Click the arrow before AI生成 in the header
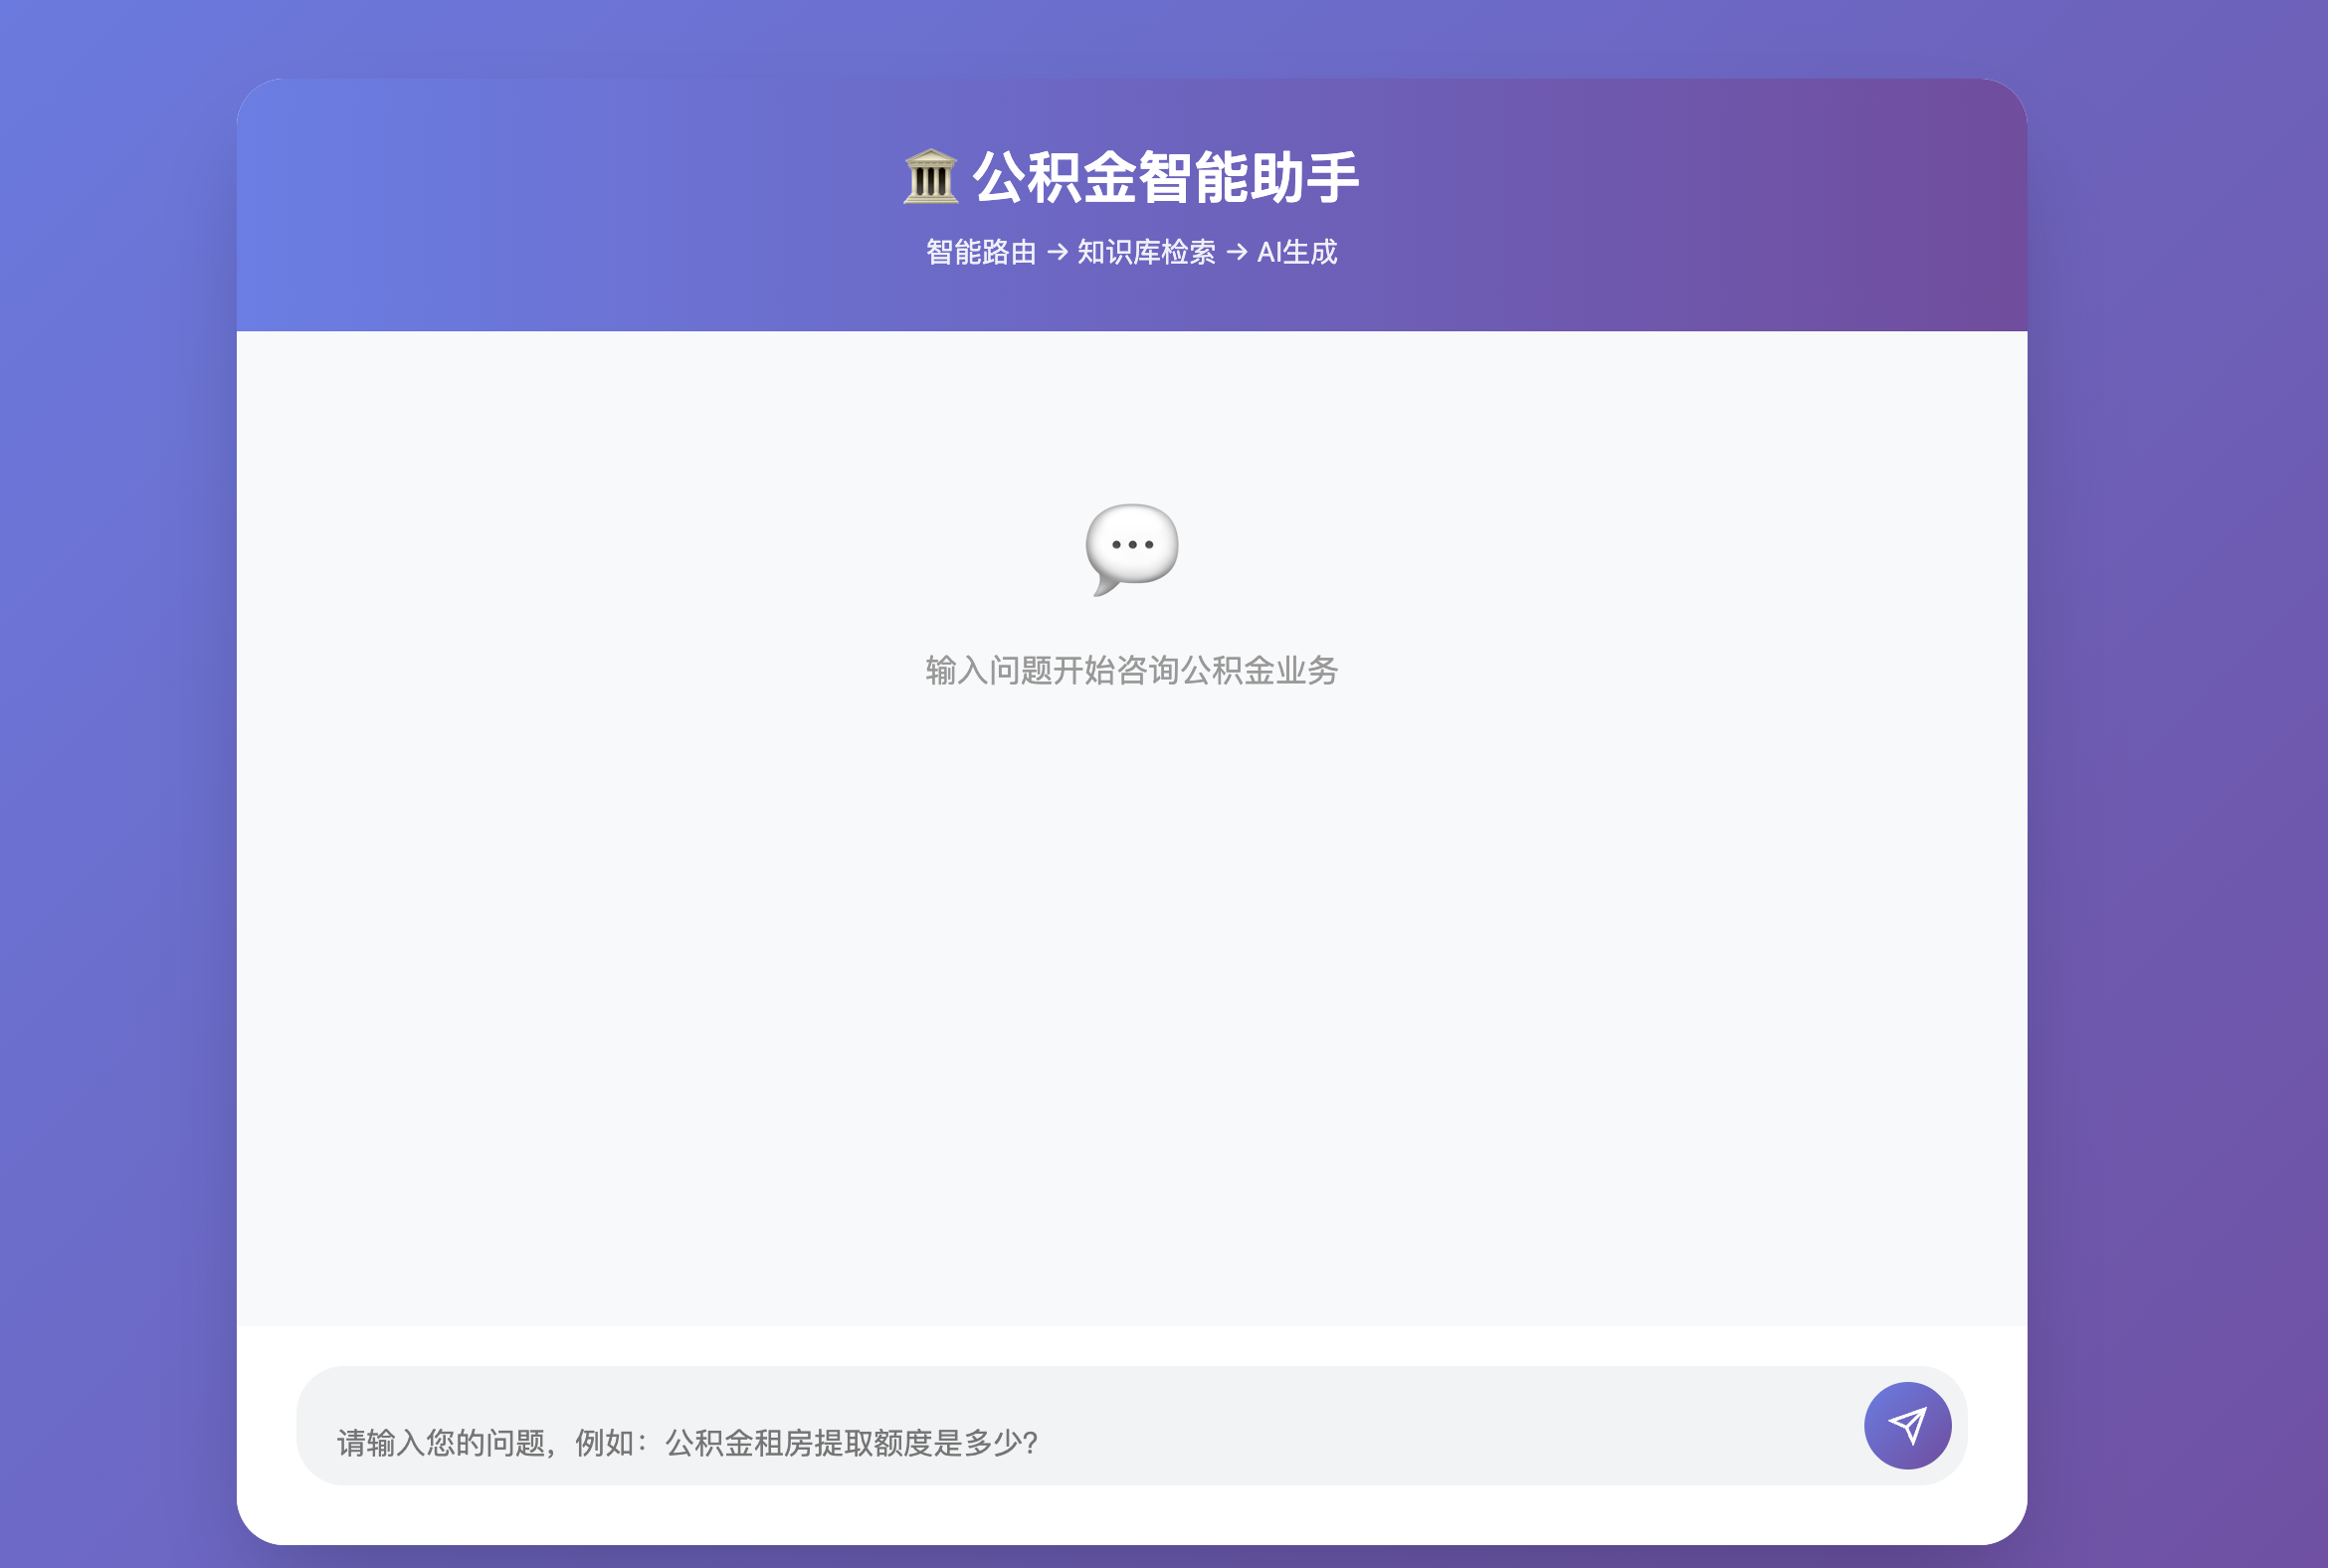 click(1238, 252)
